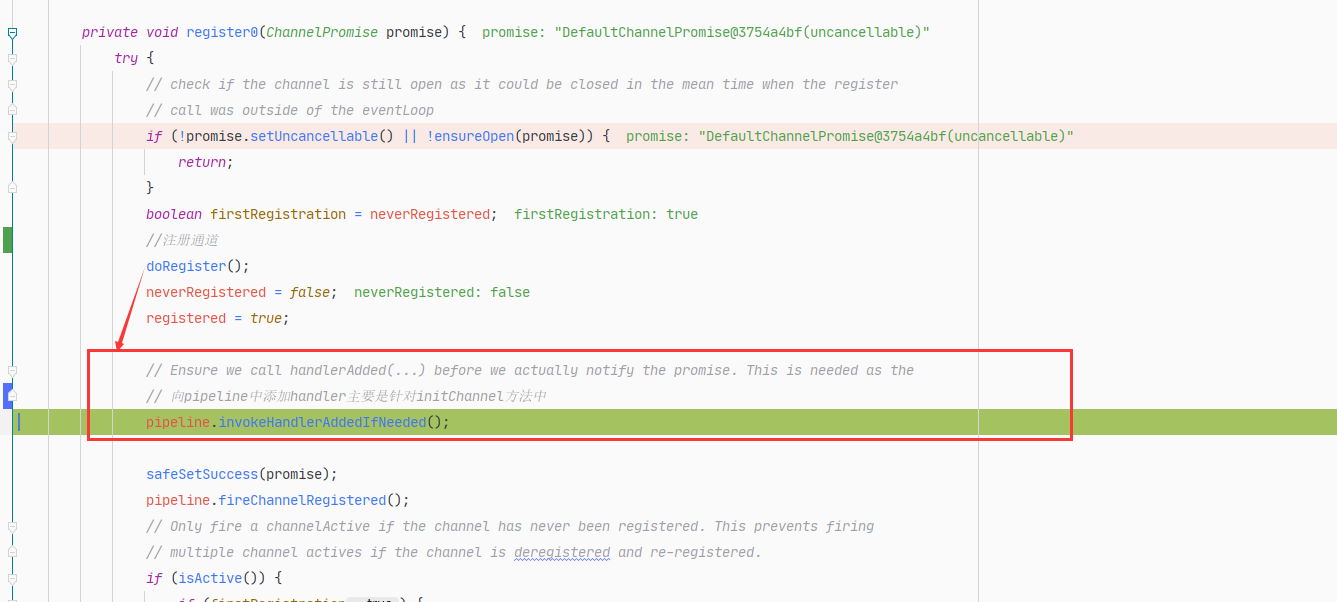
Task: Fold the if (!promise.setUncancellable()) block
Action: (x=12, y=137)
